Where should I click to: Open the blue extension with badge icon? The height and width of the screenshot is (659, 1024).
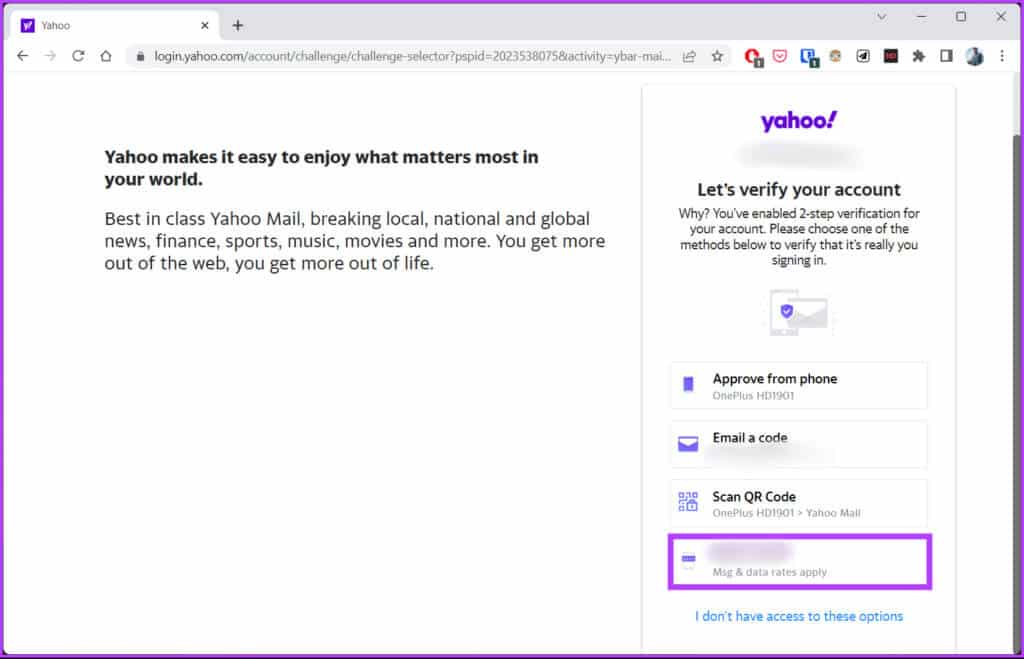(x=809, y=57)
